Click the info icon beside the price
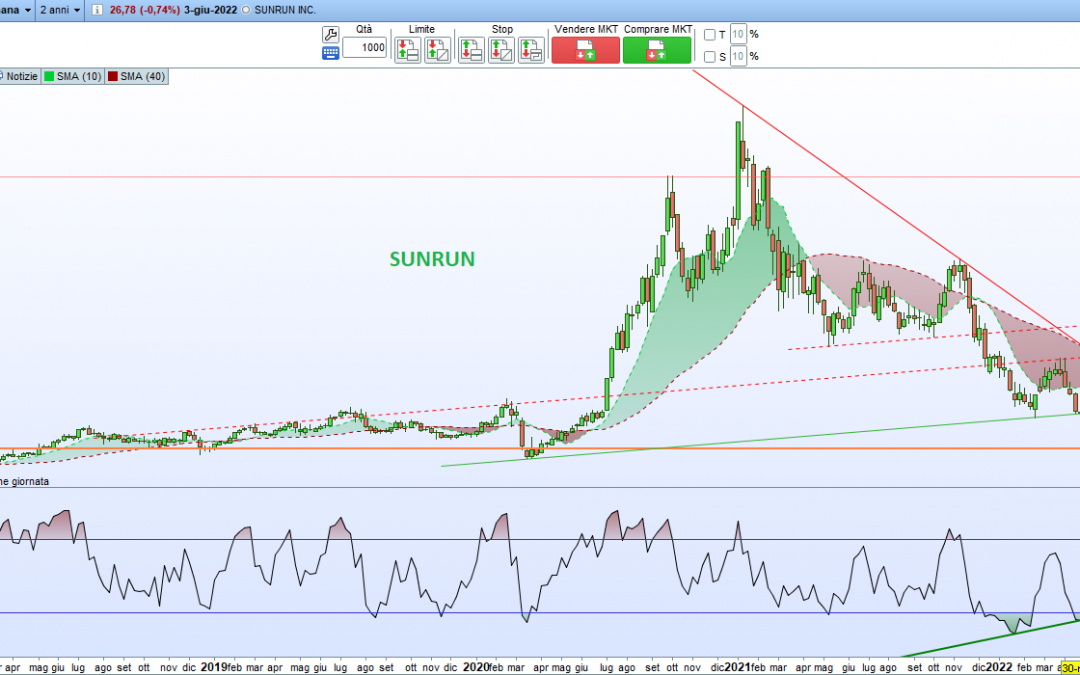 97,10
